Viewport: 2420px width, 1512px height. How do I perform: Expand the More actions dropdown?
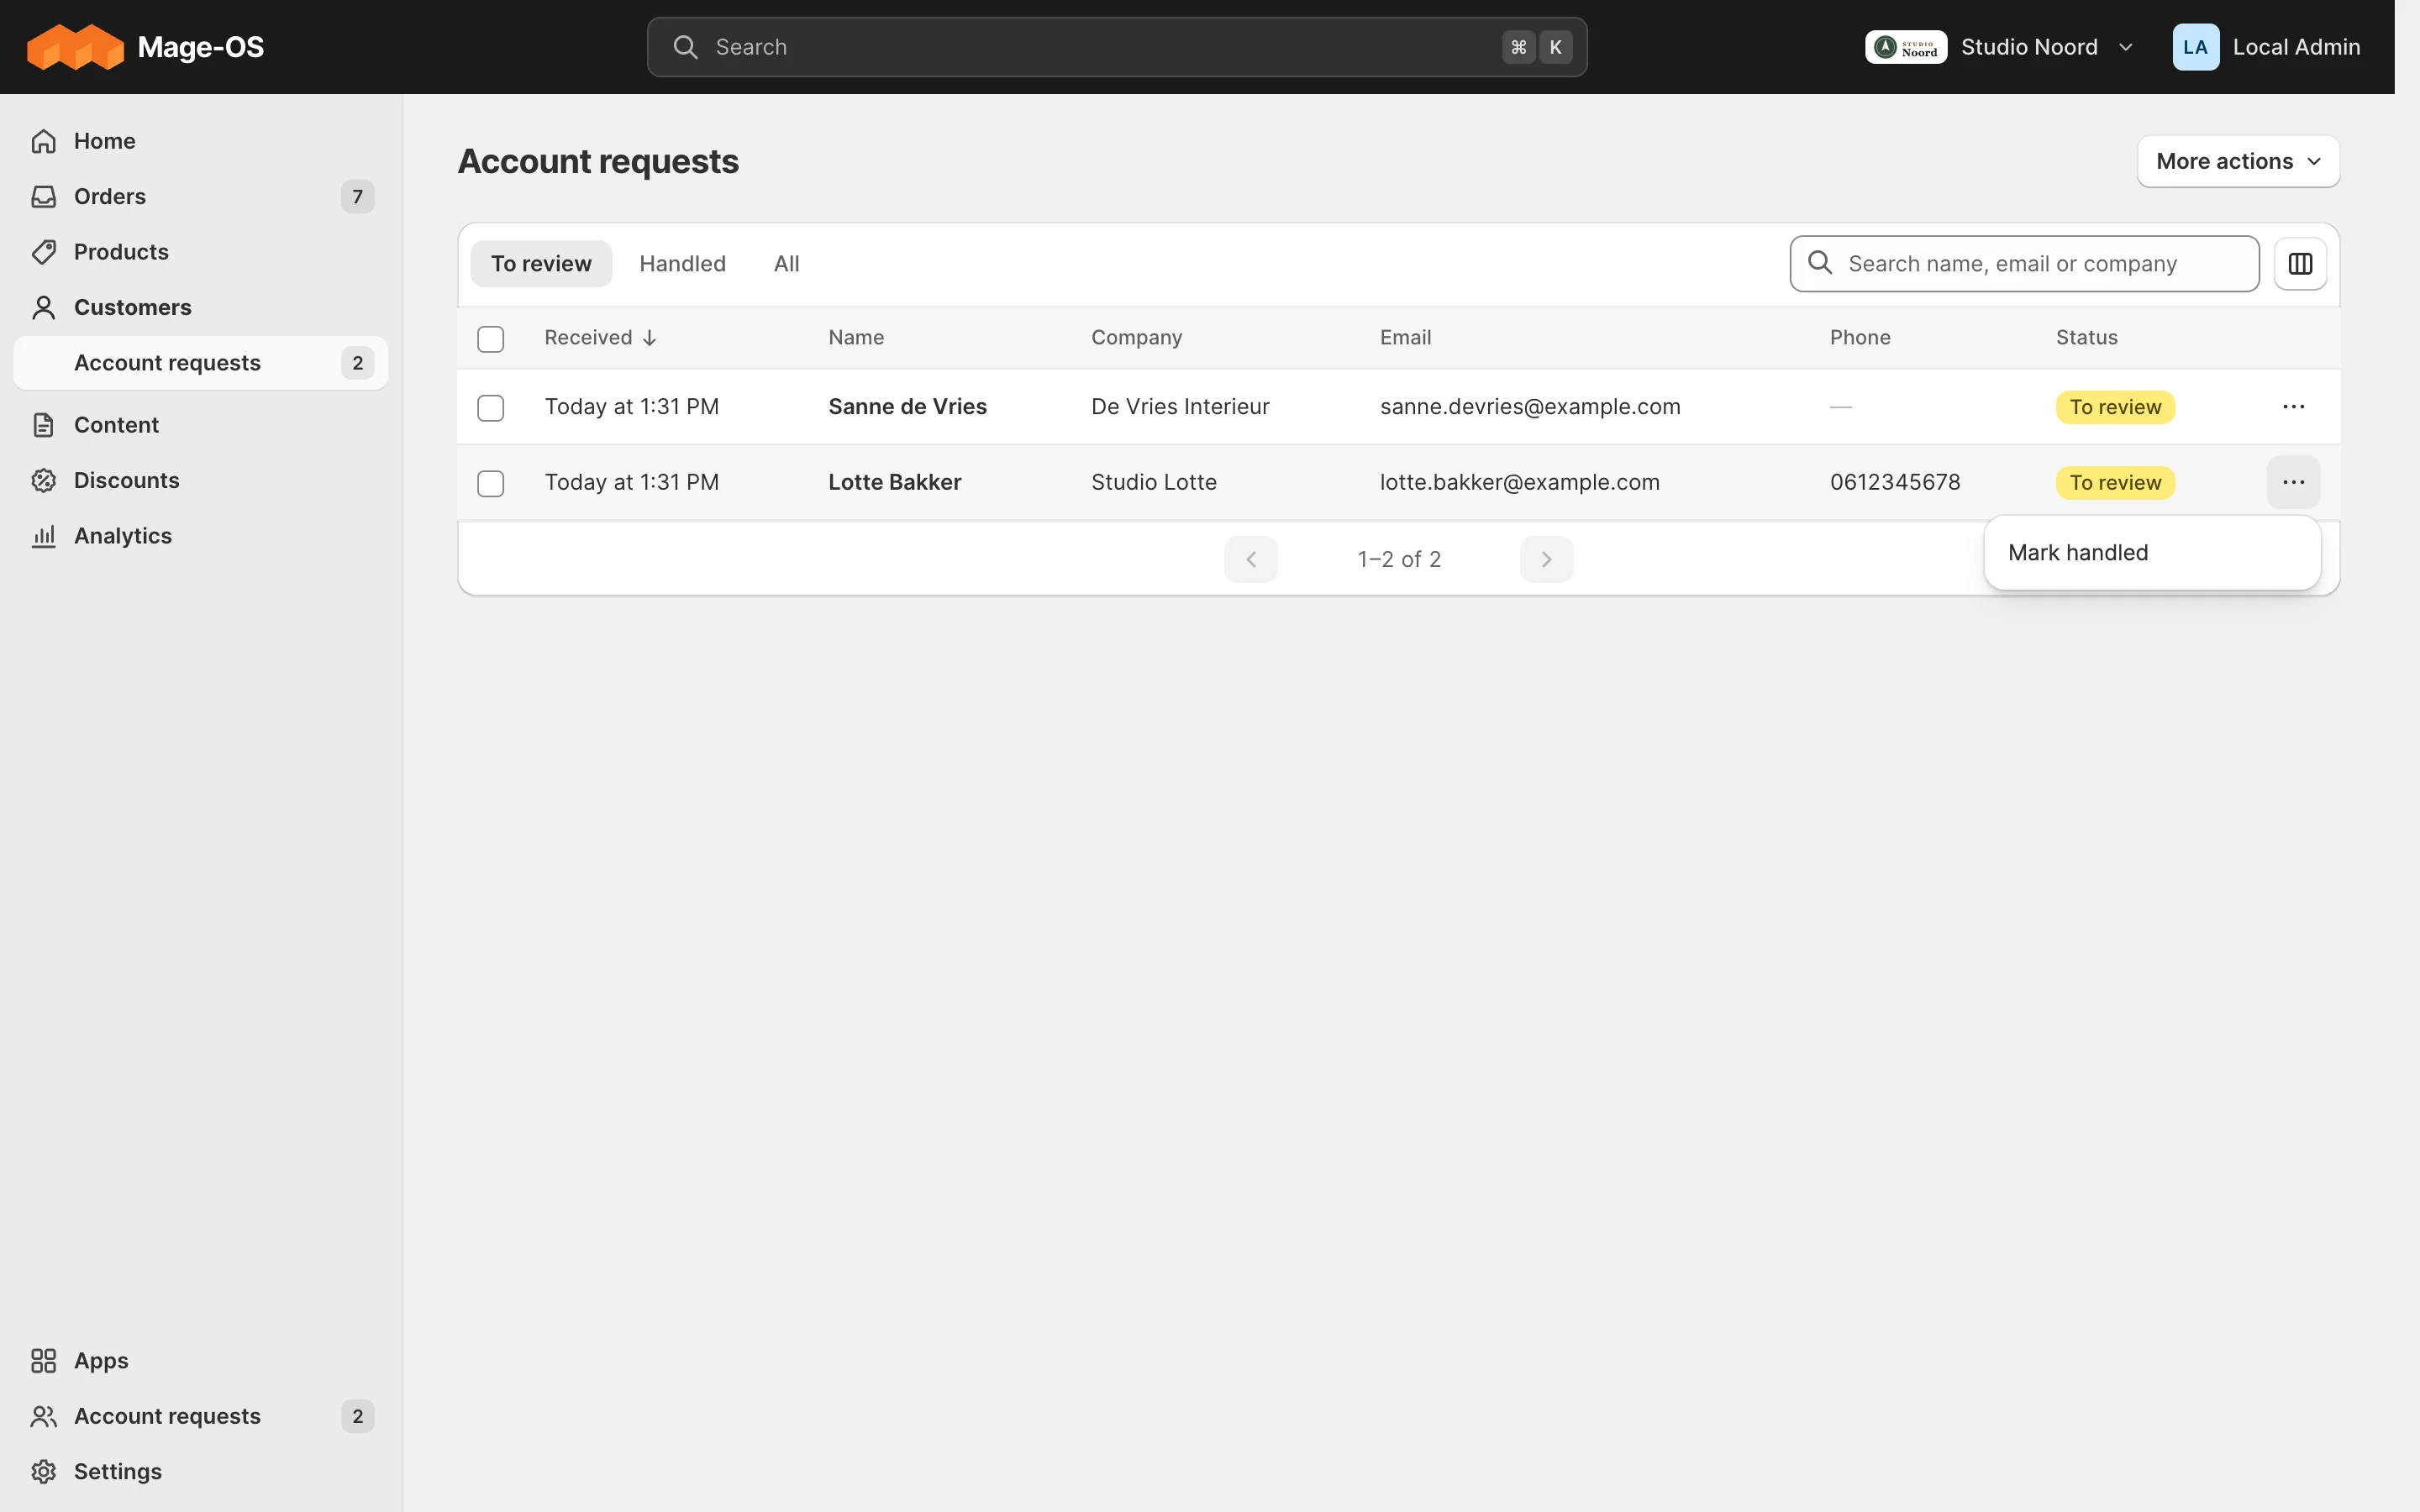2237,161
